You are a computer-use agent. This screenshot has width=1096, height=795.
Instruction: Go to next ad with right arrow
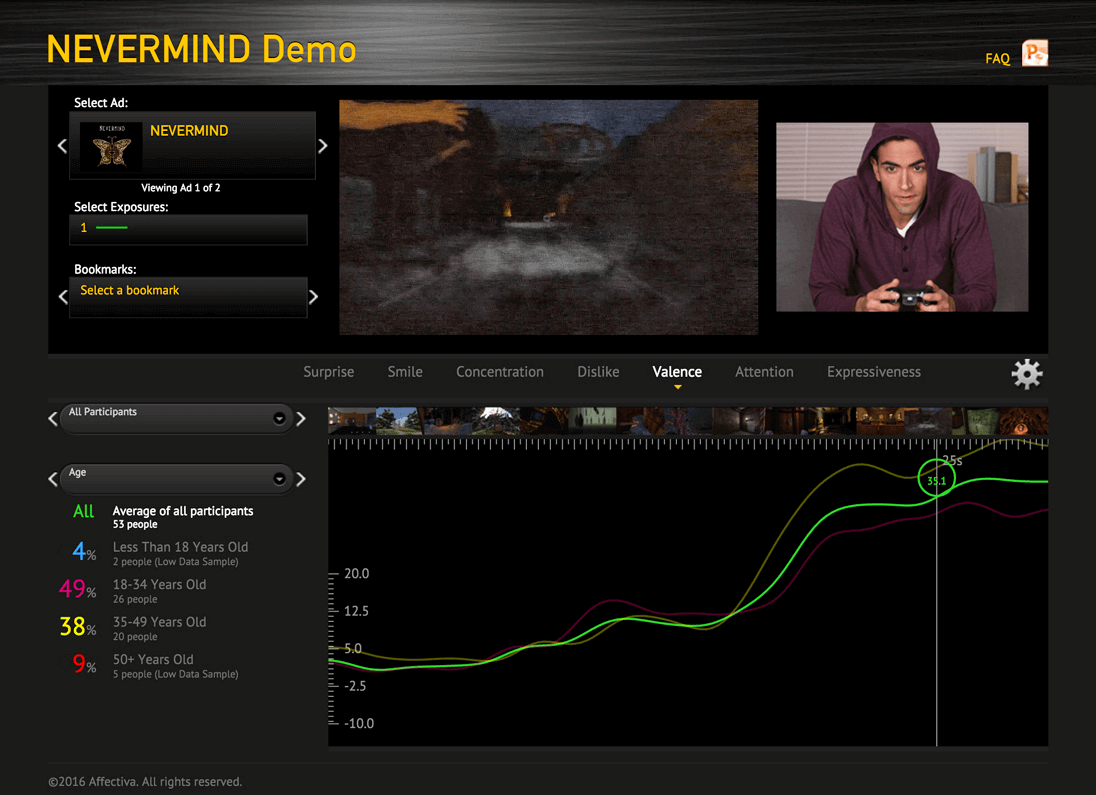(x=322, y=145)
